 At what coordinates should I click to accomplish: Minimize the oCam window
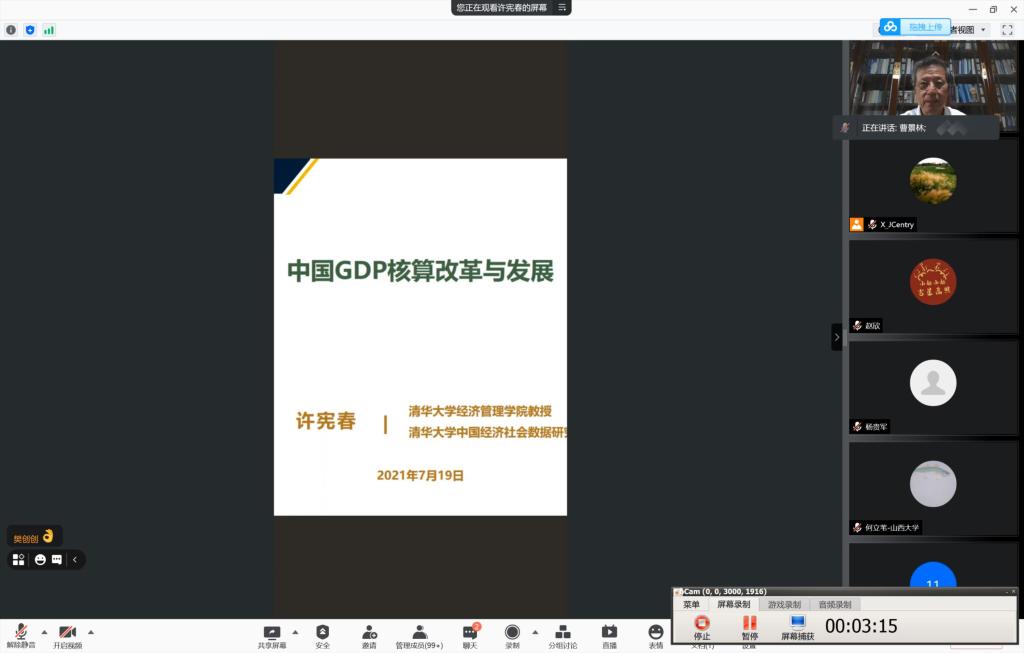(1006, 592)
